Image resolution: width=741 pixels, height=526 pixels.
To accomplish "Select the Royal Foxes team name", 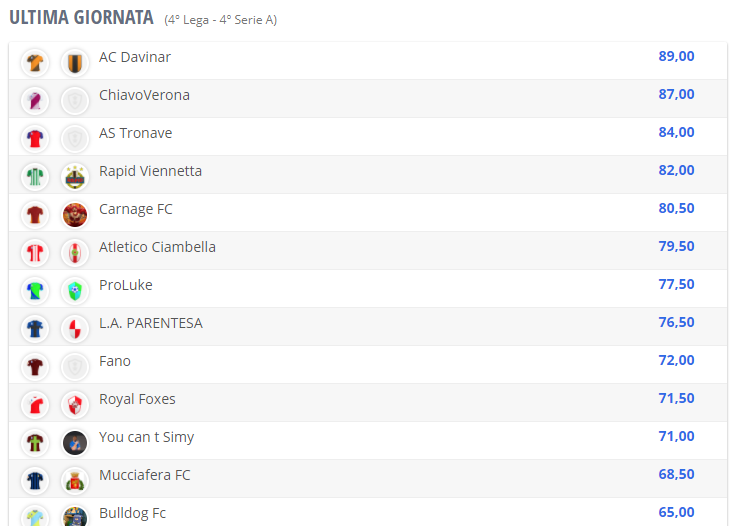I will [137, 399].
